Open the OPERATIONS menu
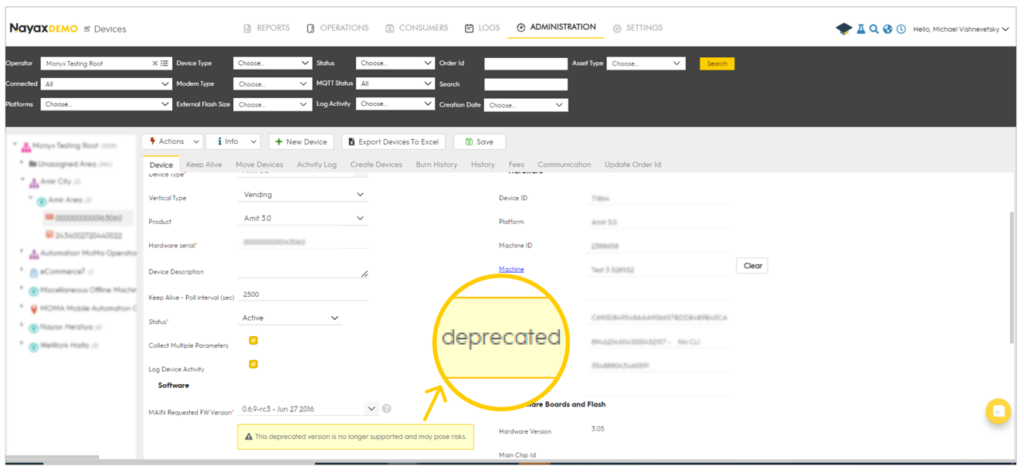Viewport: 1024px width, 473px height. (338, 28)
